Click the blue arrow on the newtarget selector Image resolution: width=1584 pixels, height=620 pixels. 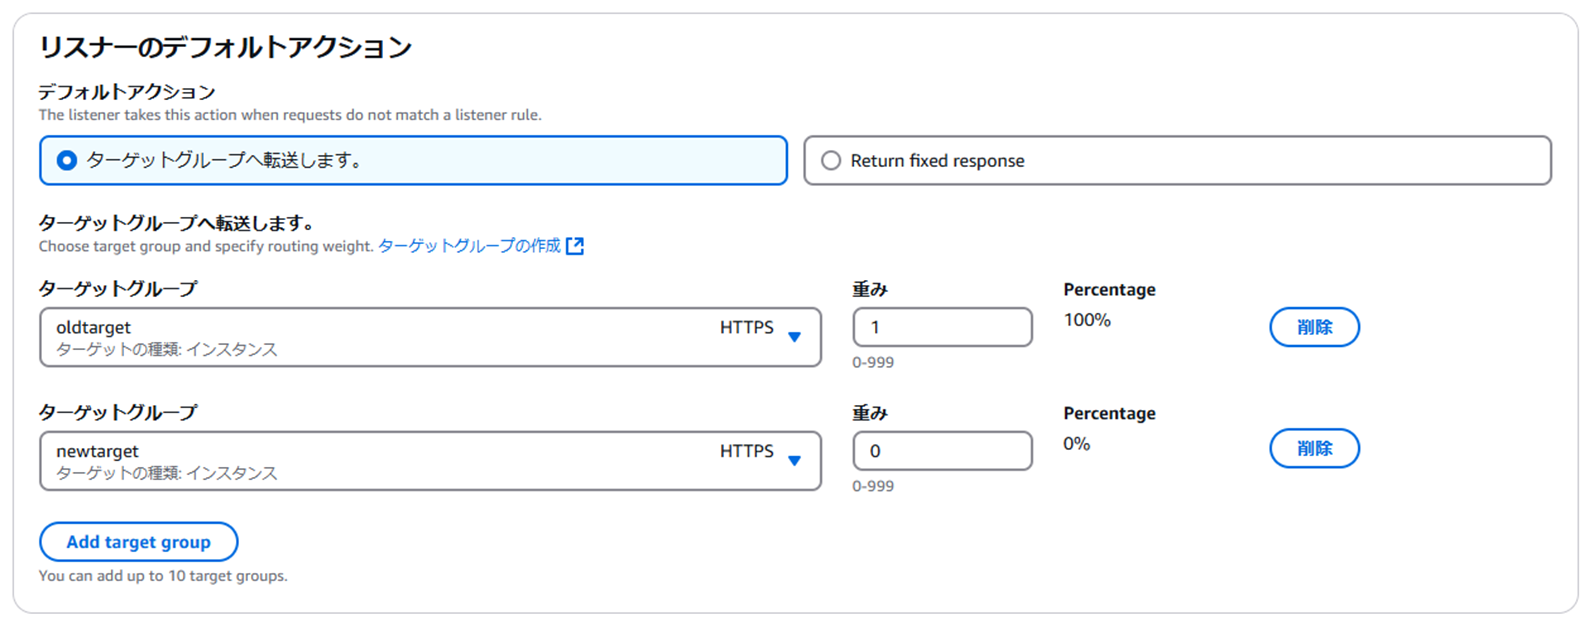click(x=795, y=461)
